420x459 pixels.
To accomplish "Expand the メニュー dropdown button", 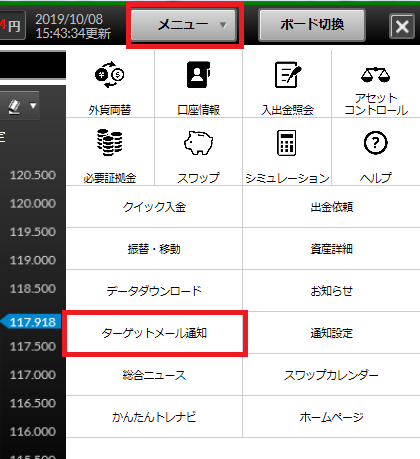I will coord(184,25).
